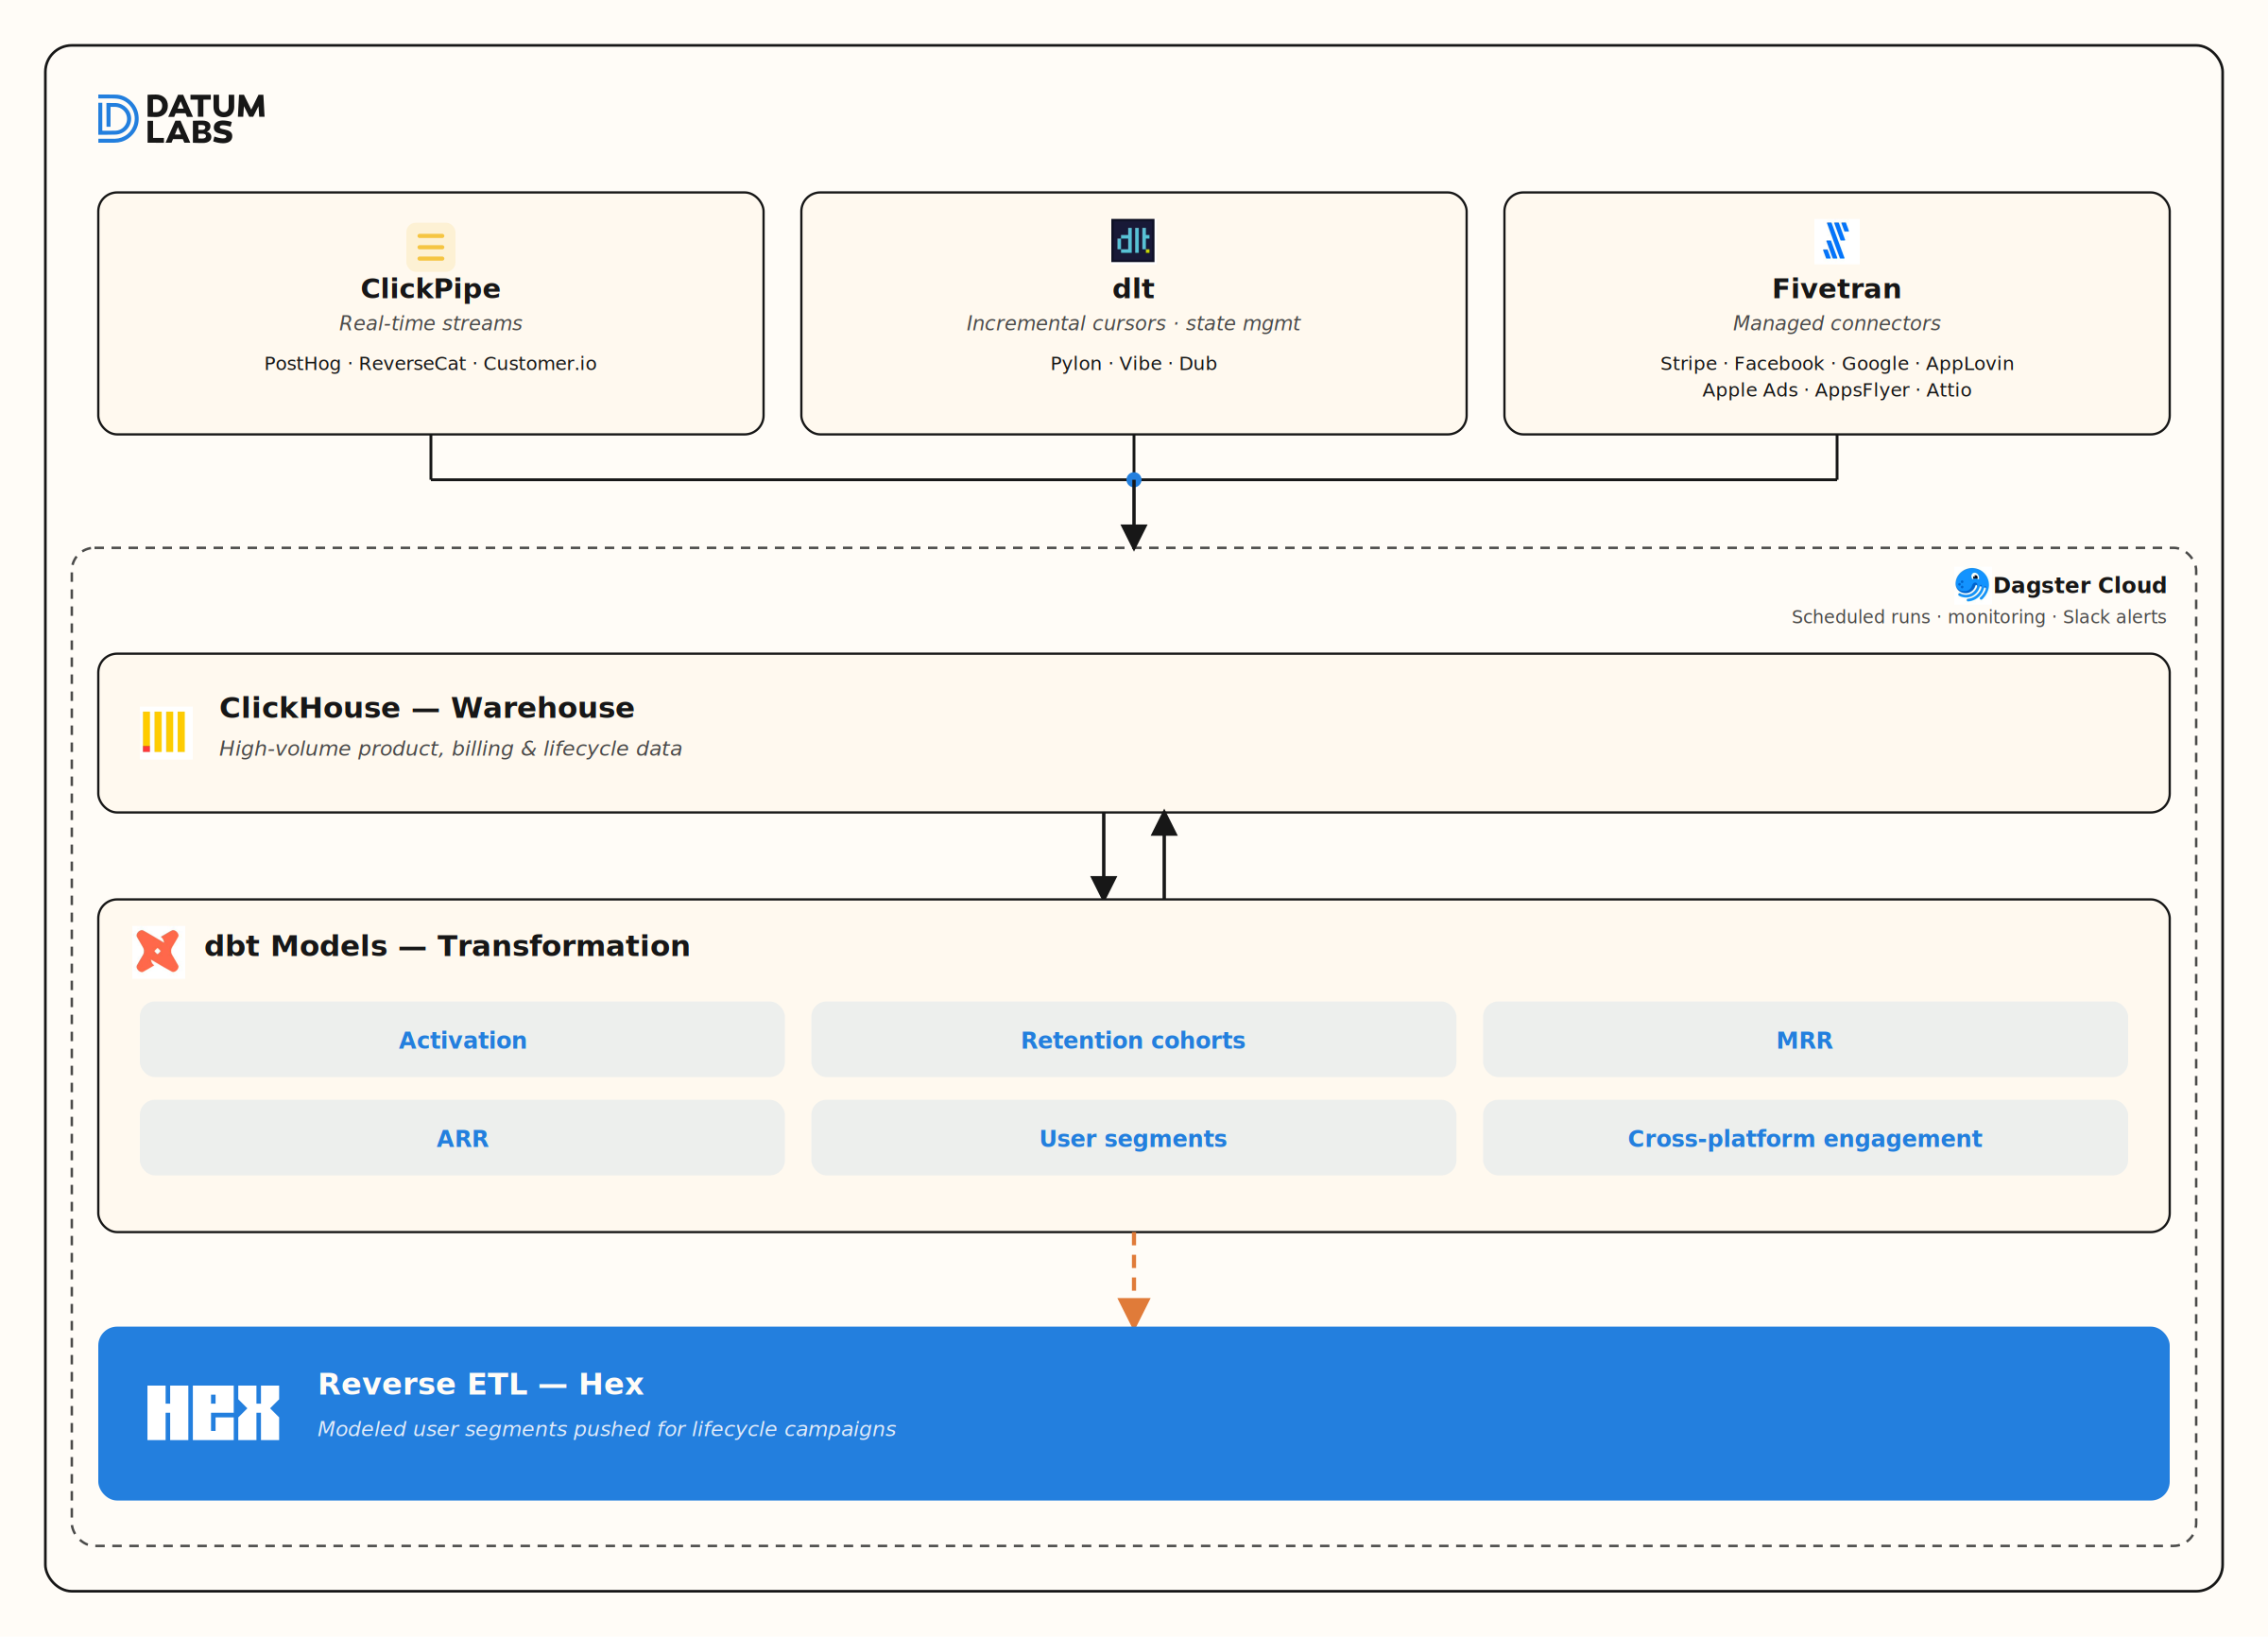
Task: Click the dlt heading text
Action: [x=1133, y=289]
